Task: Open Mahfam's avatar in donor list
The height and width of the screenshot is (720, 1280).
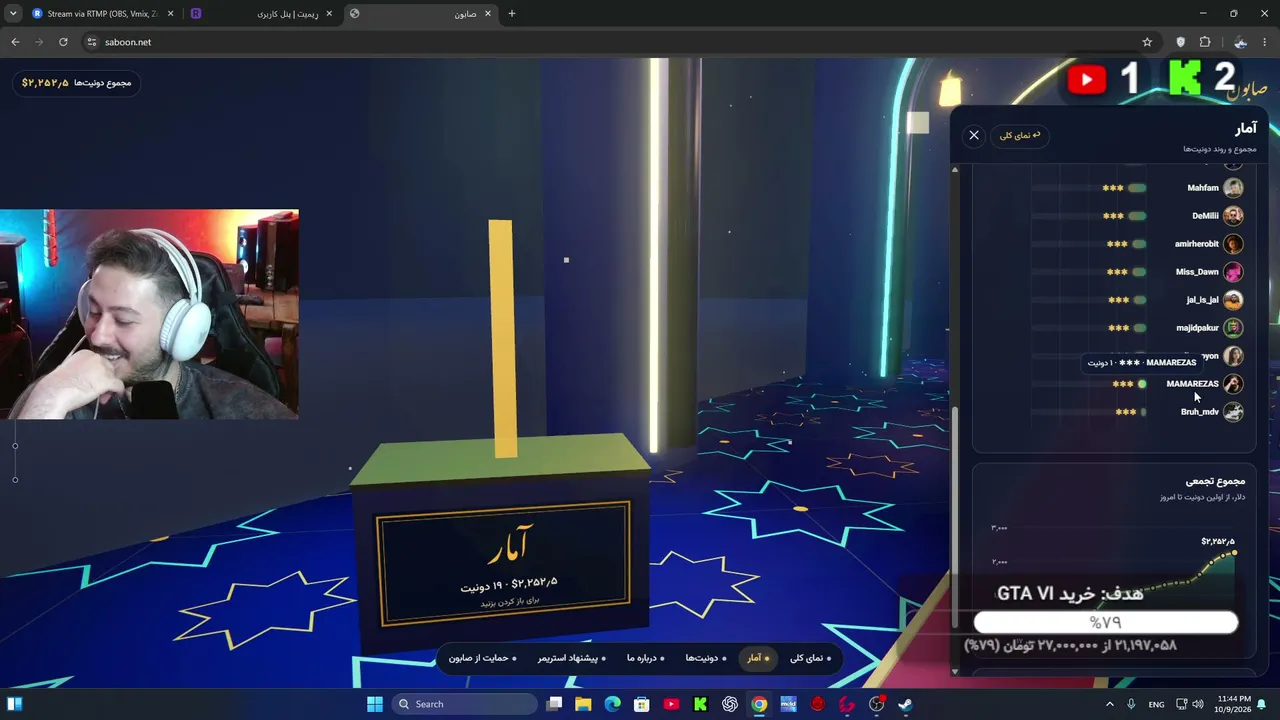Action: (x=1233, y=188)
